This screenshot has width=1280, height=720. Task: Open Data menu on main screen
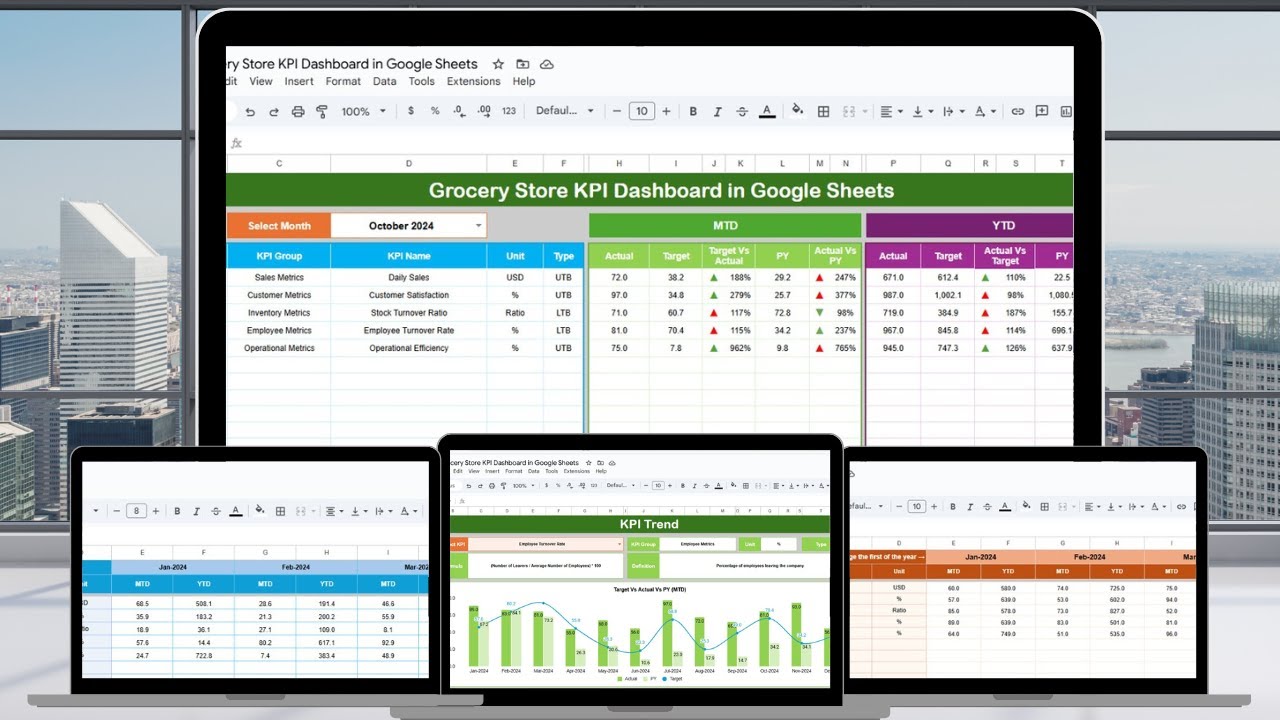385,82
